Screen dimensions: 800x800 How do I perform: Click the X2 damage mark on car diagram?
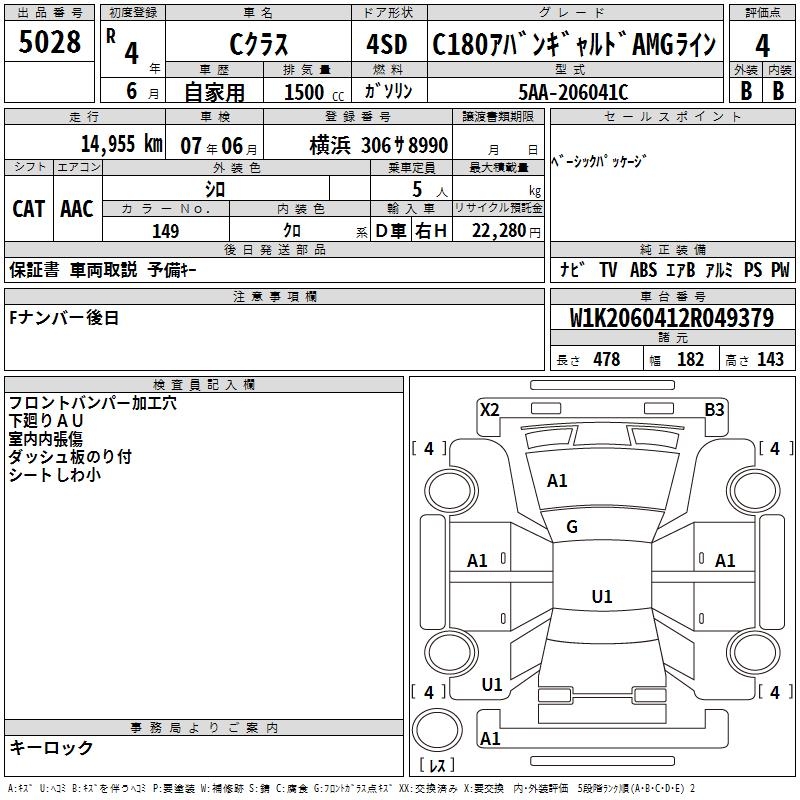click(x=489, y=409)
